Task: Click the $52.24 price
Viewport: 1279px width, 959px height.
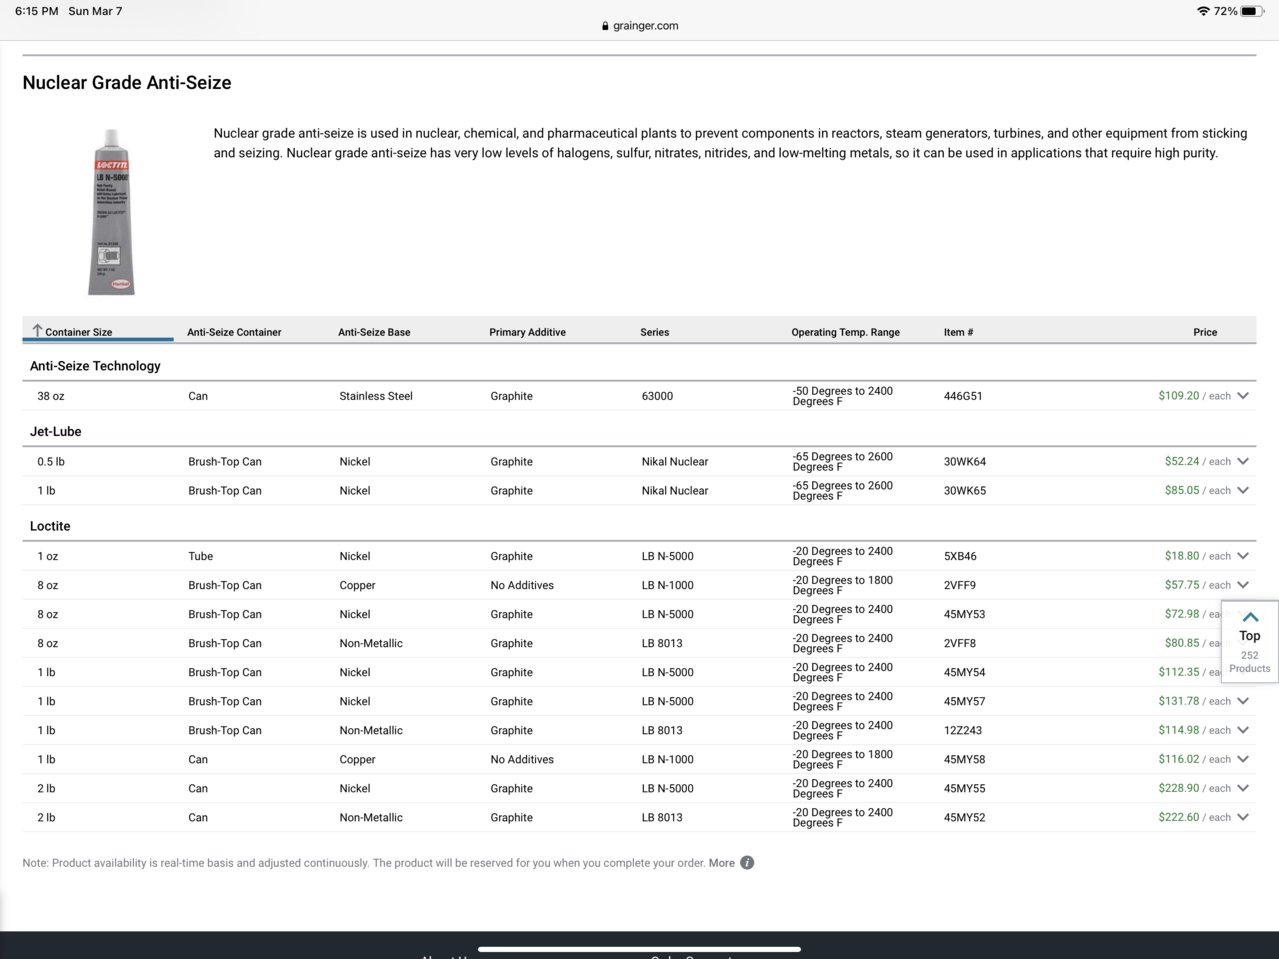Action: 1182,462
